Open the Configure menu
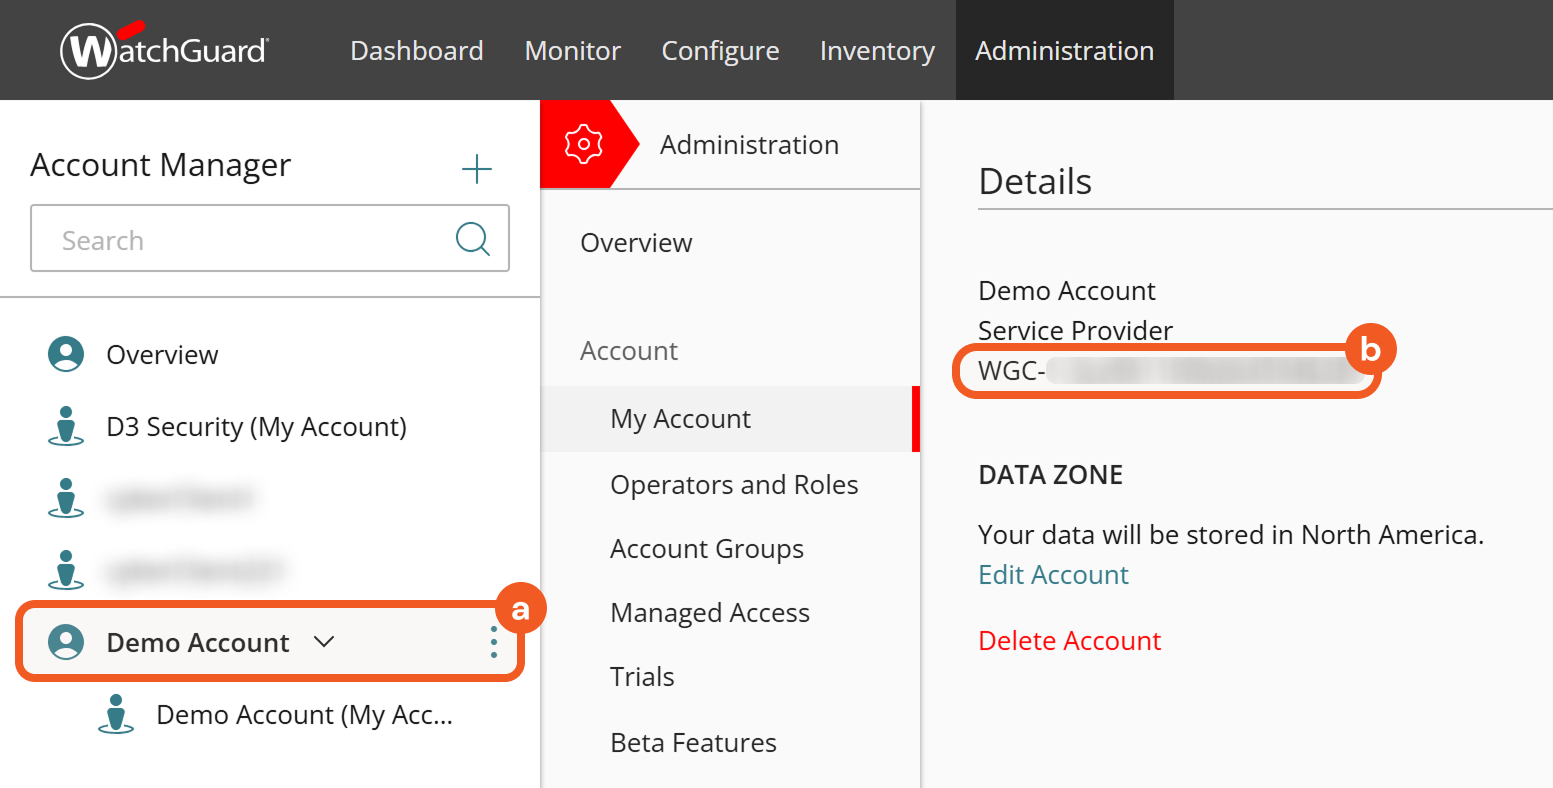The image size is (1553, 788). tap(720, 51)
